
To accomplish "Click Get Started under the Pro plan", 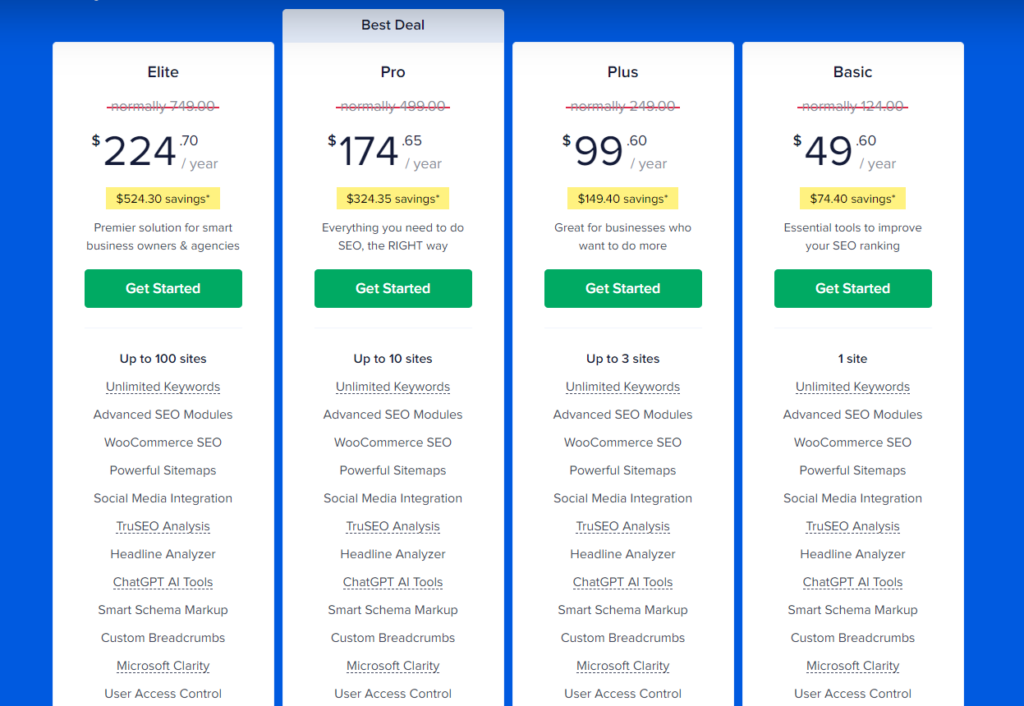I will click(x=392, y=288).
